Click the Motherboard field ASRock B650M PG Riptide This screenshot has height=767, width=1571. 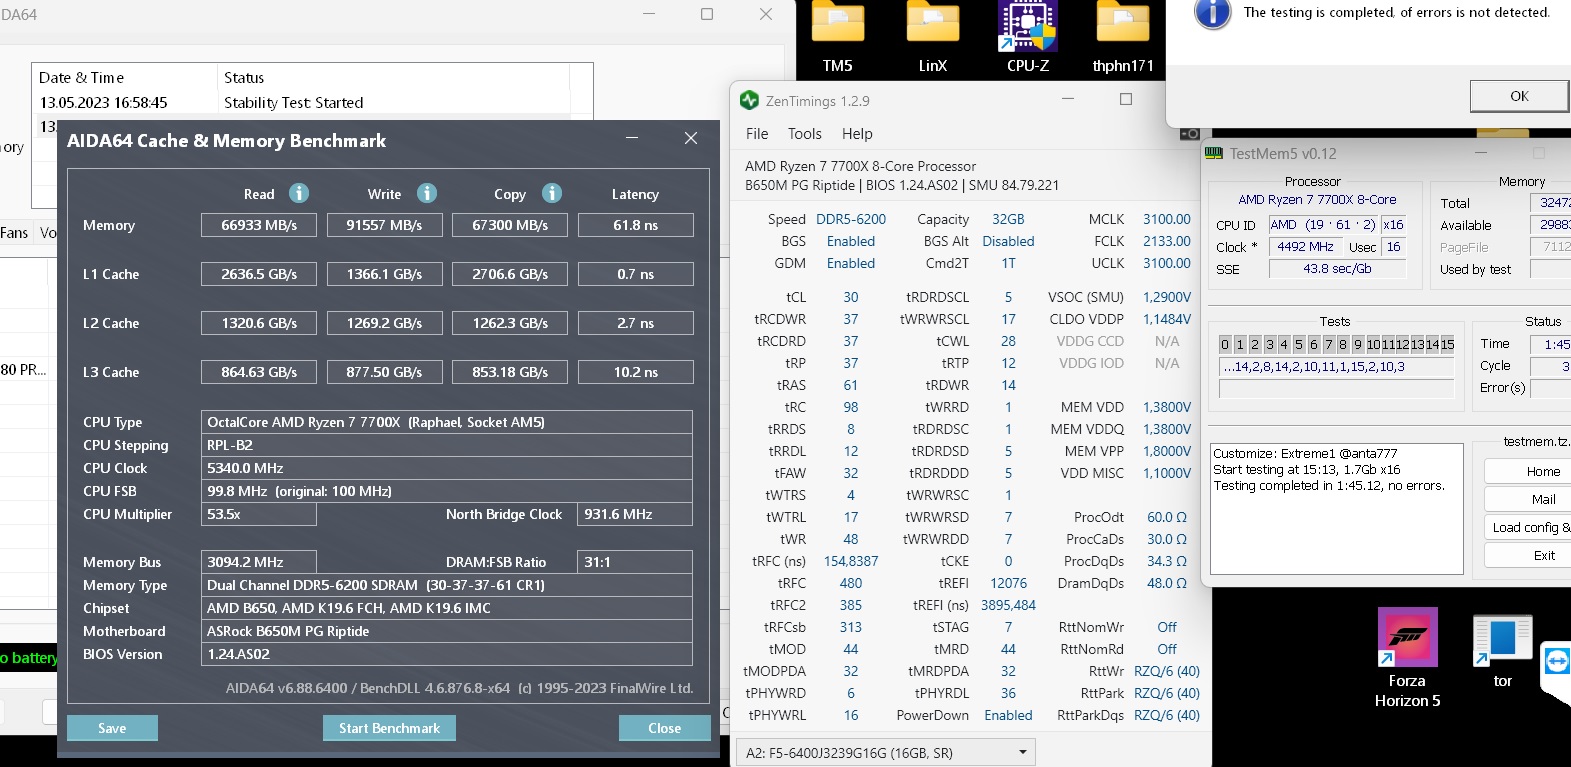click(447, 631)
